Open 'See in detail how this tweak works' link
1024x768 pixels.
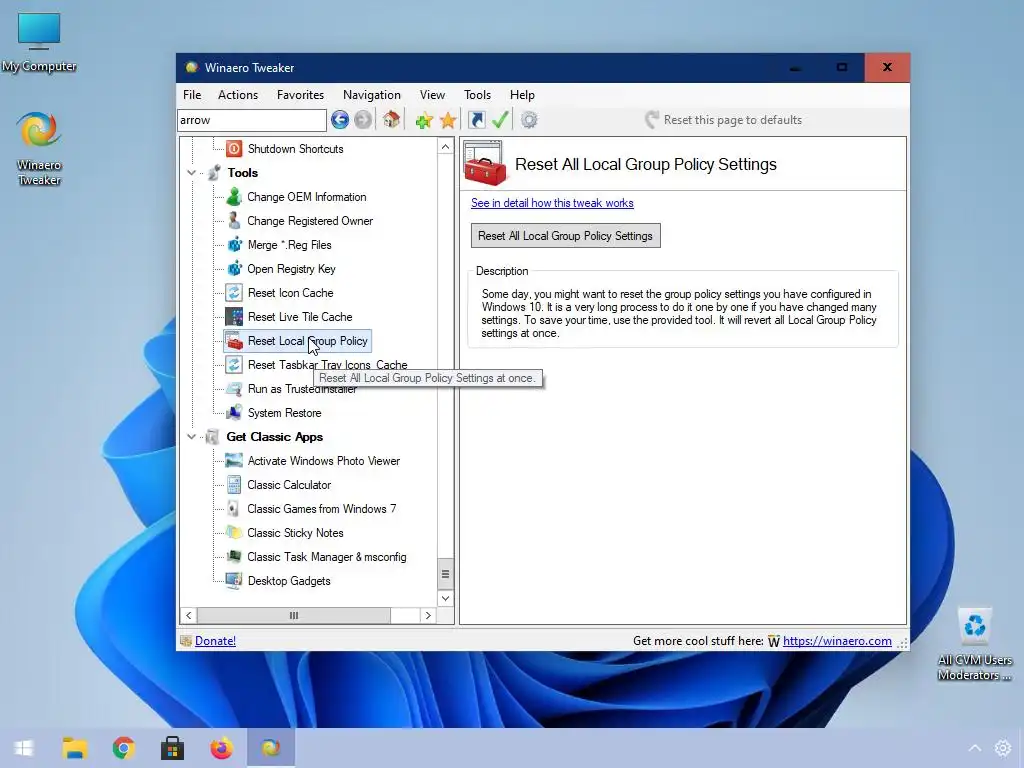click(552, 203)
